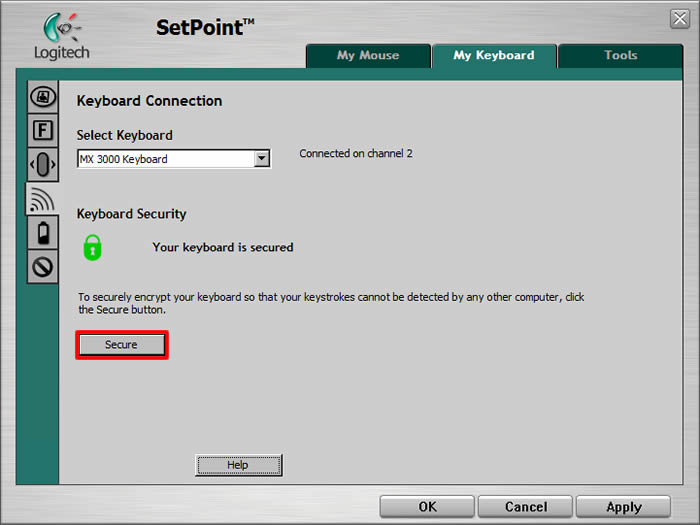Image resolution: width=700 pixels, height=525 pixels.
Task: Click the Help button
Action: pos(238,465)
